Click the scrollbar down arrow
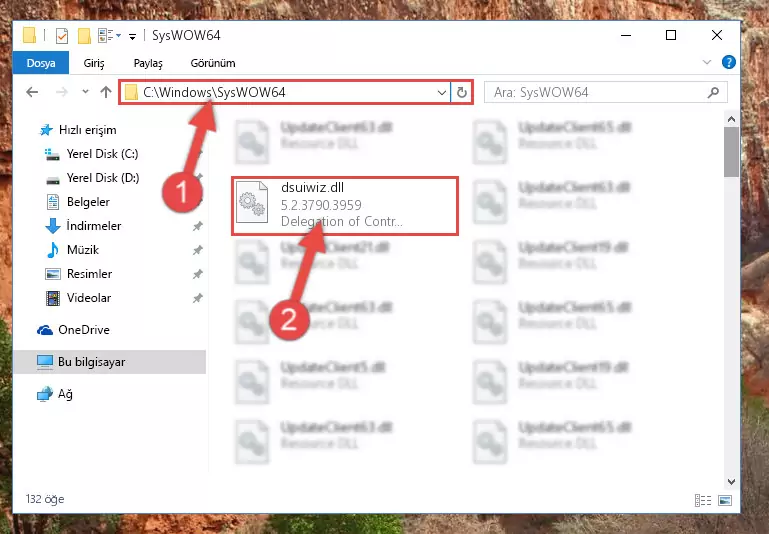Image resolution: width=769 pixels, height=534 pixels. pyautogui.click(x=731, y=482)
